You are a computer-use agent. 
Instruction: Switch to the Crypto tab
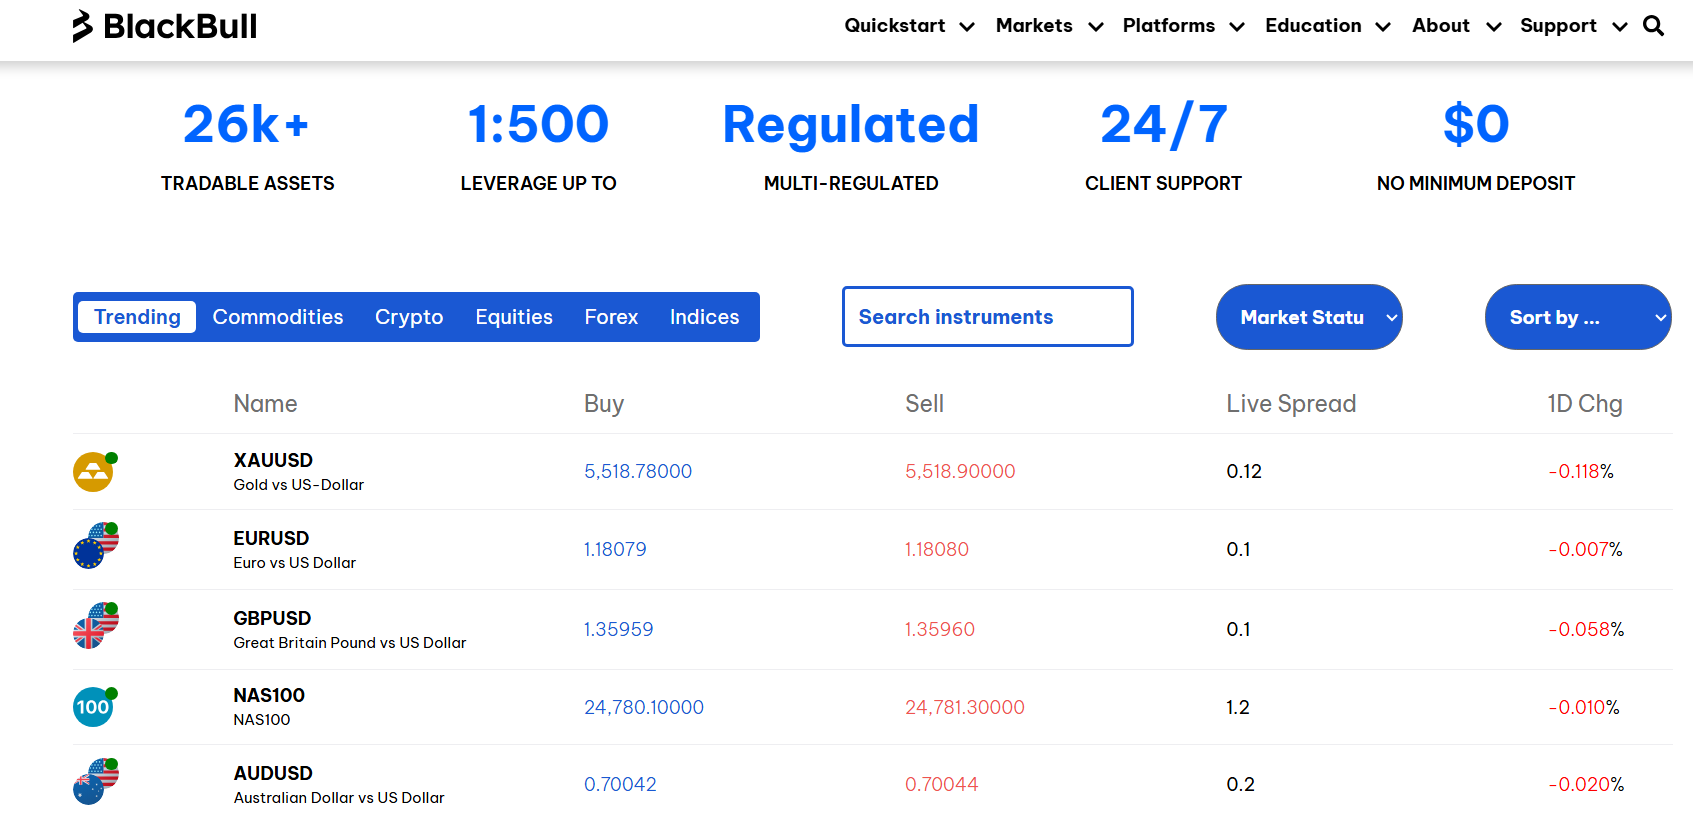tap(409, 317)
